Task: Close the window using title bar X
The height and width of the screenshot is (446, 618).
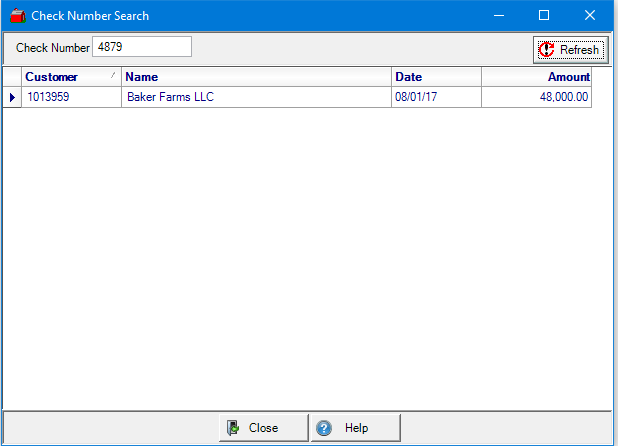Action: pyautogui.click(x=590, y=16)
